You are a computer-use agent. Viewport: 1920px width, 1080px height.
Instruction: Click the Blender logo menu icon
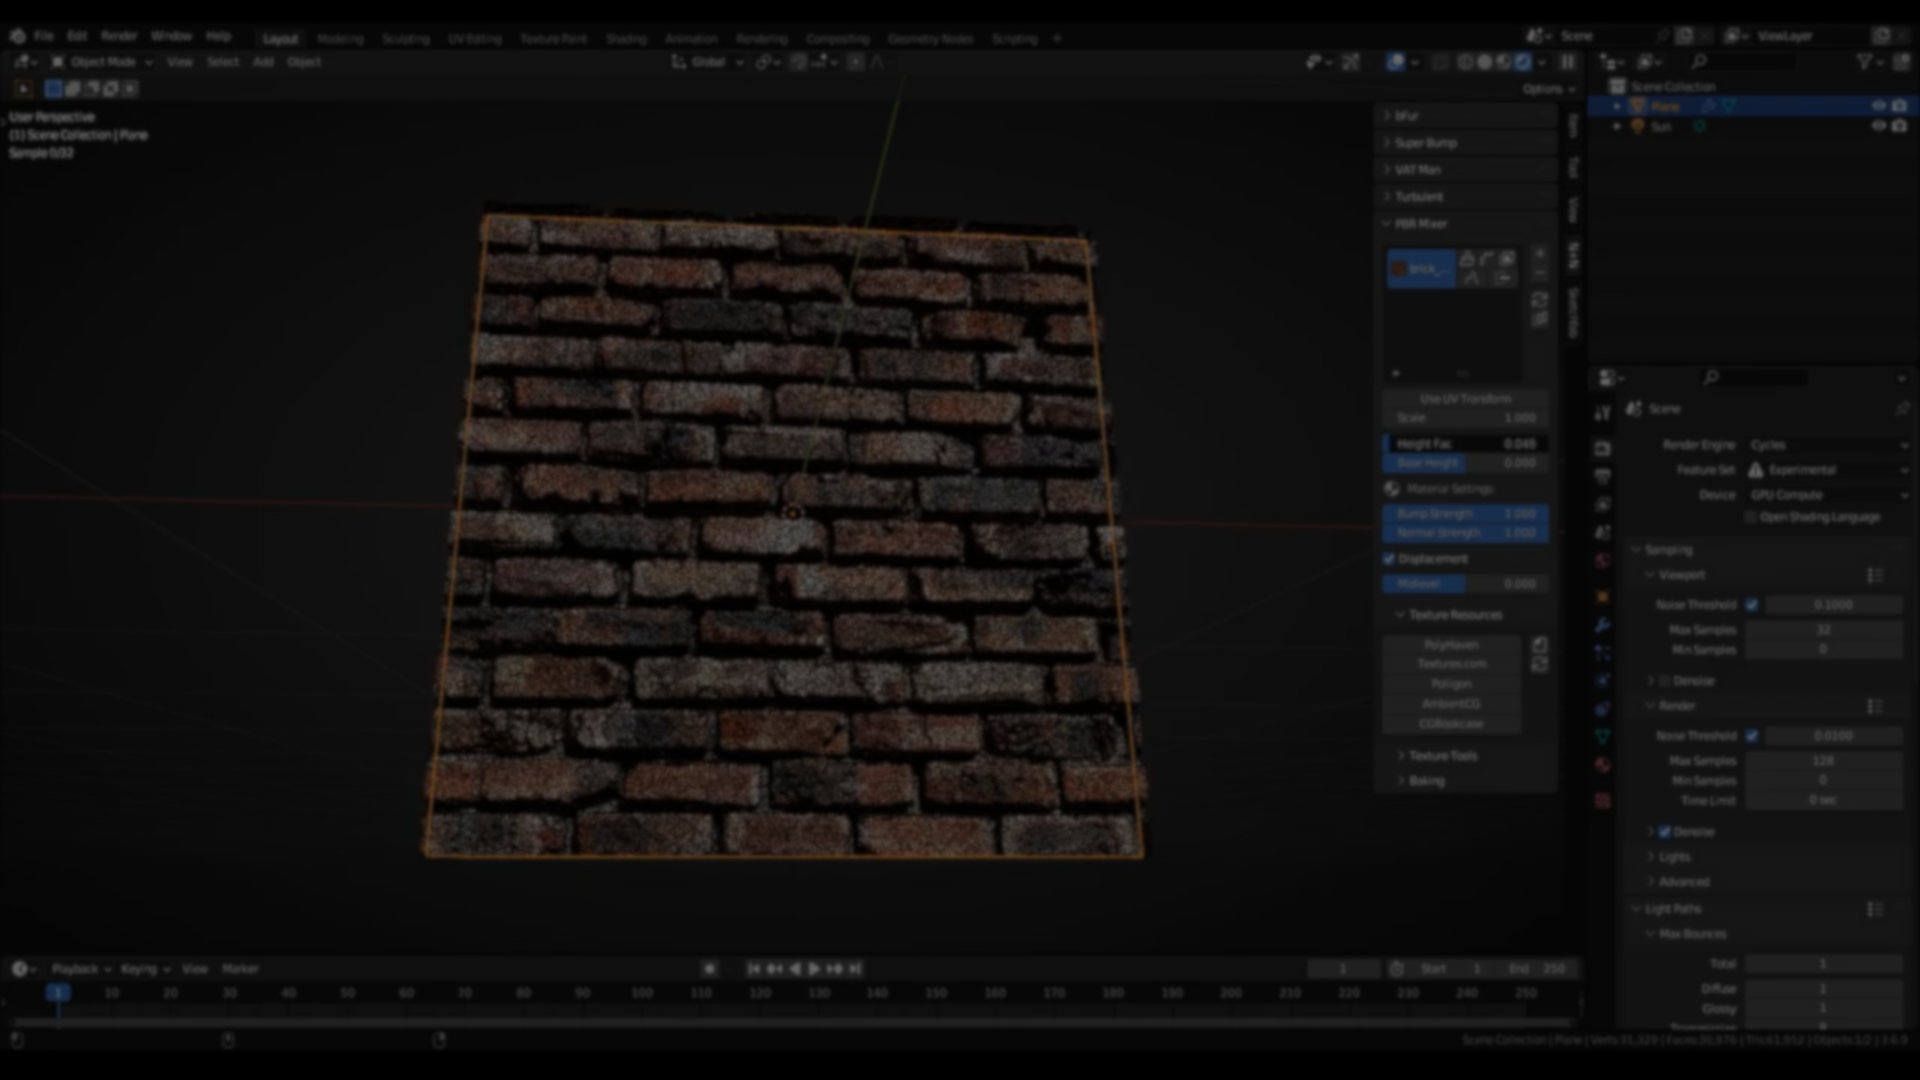click(x=17, y=36)
